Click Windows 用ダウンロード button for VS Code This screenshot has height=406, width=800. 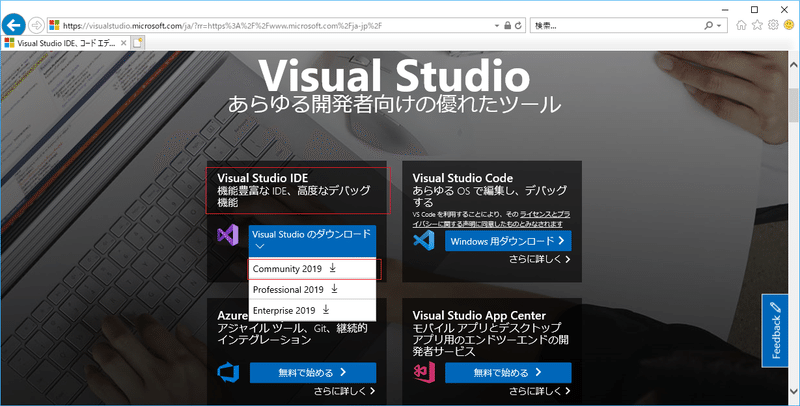508,241
